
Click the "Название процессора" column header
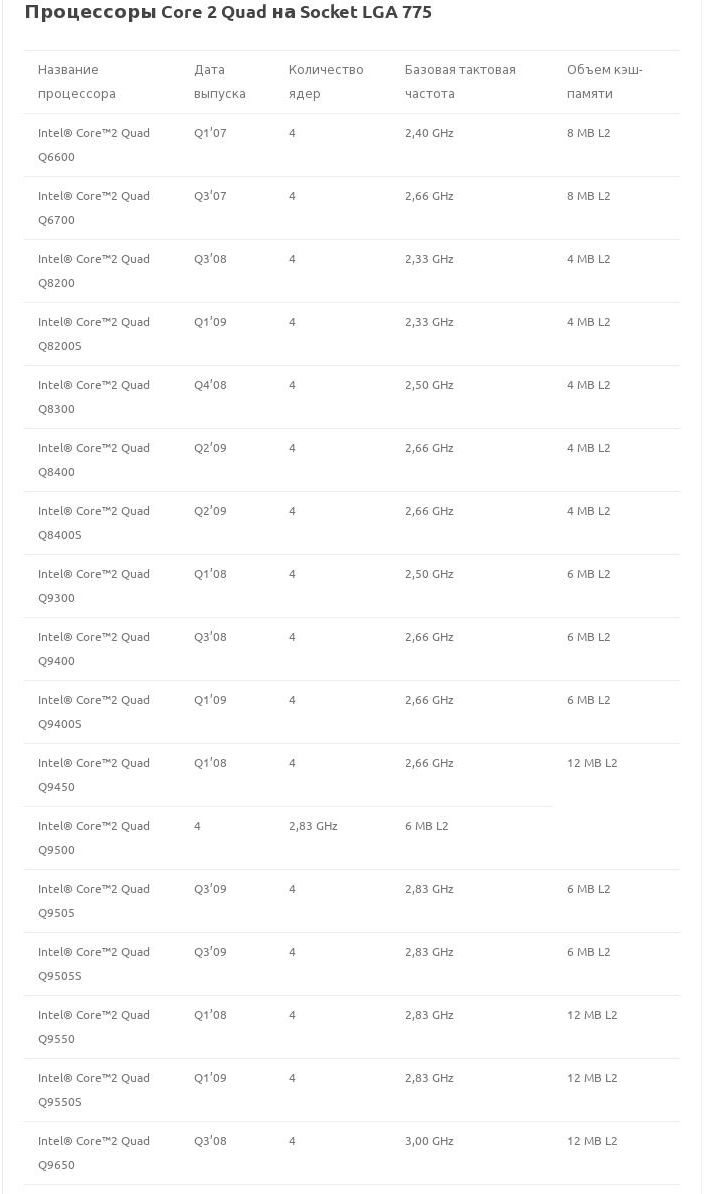click(x=77, y=82)
